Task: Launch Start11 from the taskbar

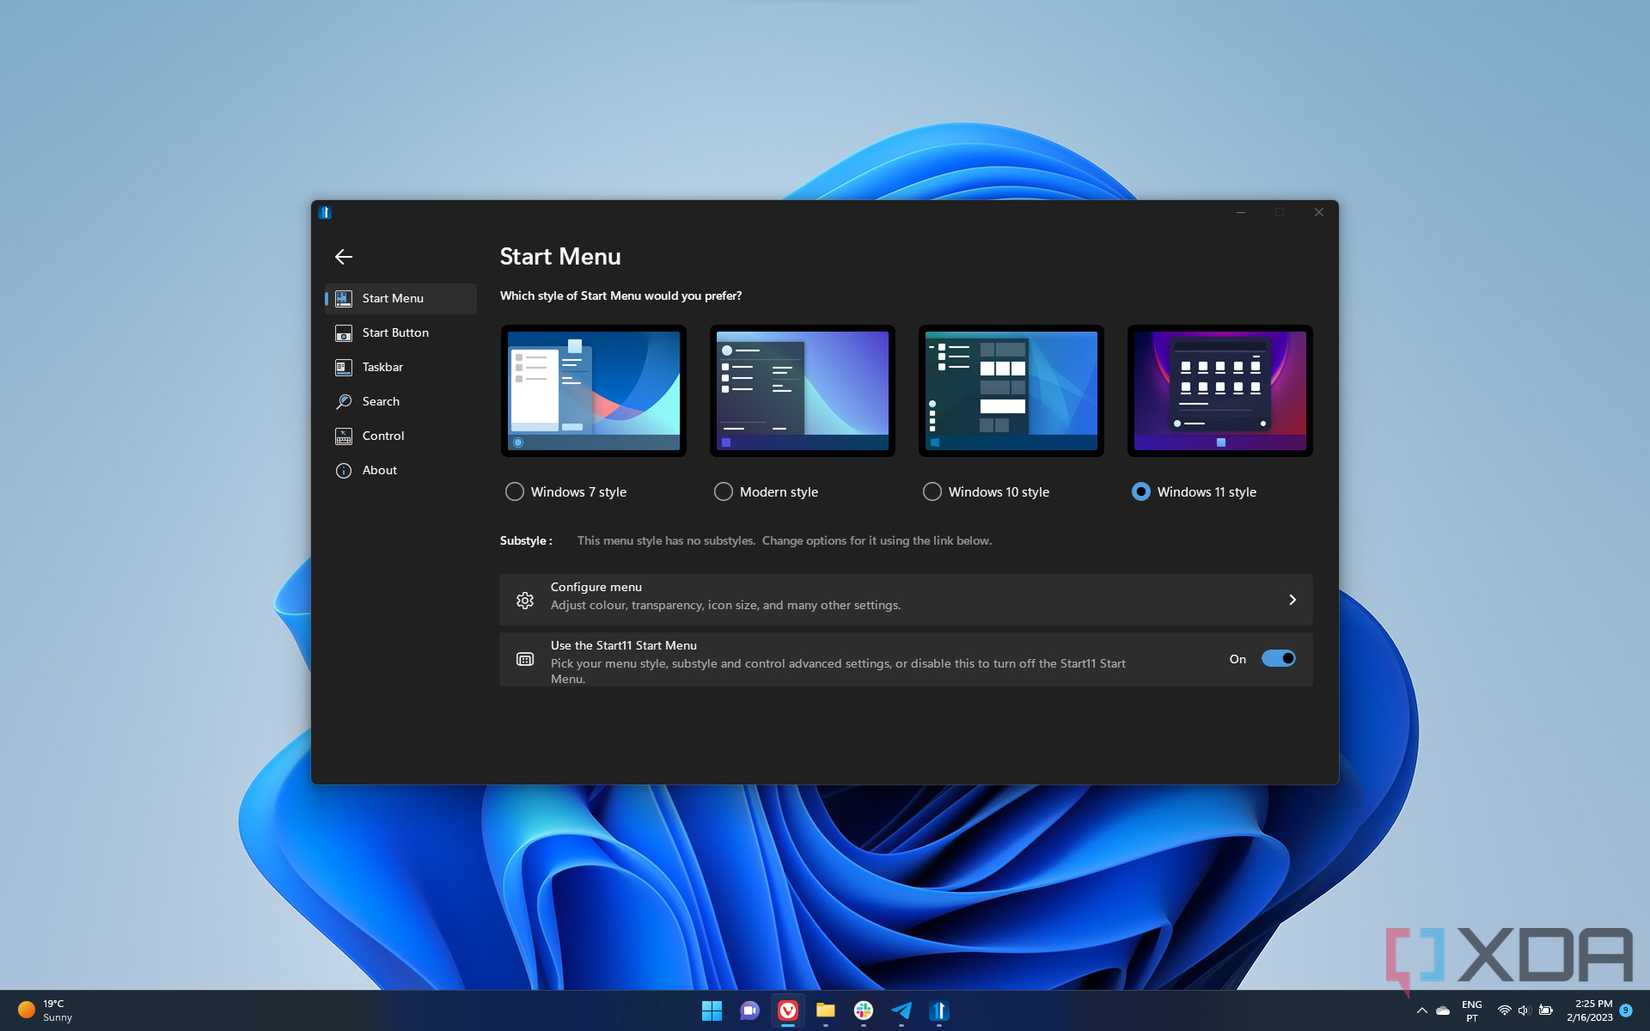Action: [x=938, y=1011]
